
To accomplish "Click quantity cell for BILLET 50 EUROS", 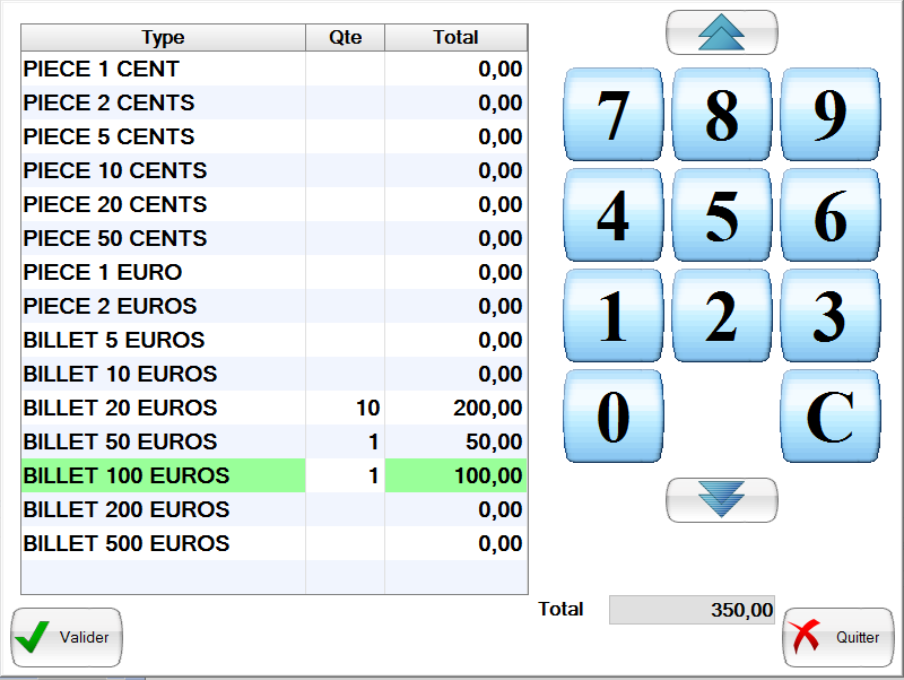I will click(x=345, y=442).
